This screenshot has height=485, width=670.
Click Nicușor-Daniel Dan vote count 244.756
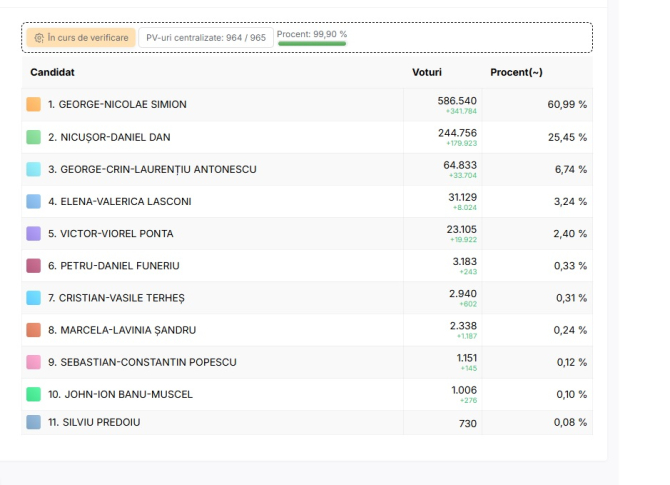coord(457,133)
